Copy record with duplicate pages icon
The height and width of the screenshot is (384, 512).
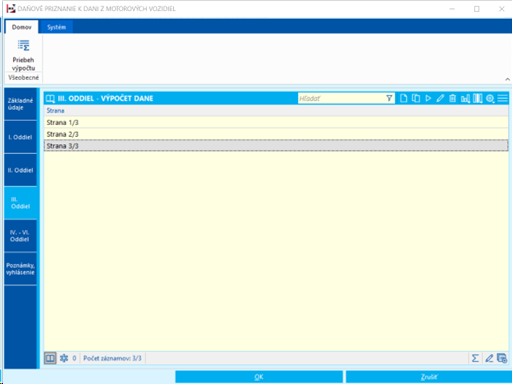(416, 98)
